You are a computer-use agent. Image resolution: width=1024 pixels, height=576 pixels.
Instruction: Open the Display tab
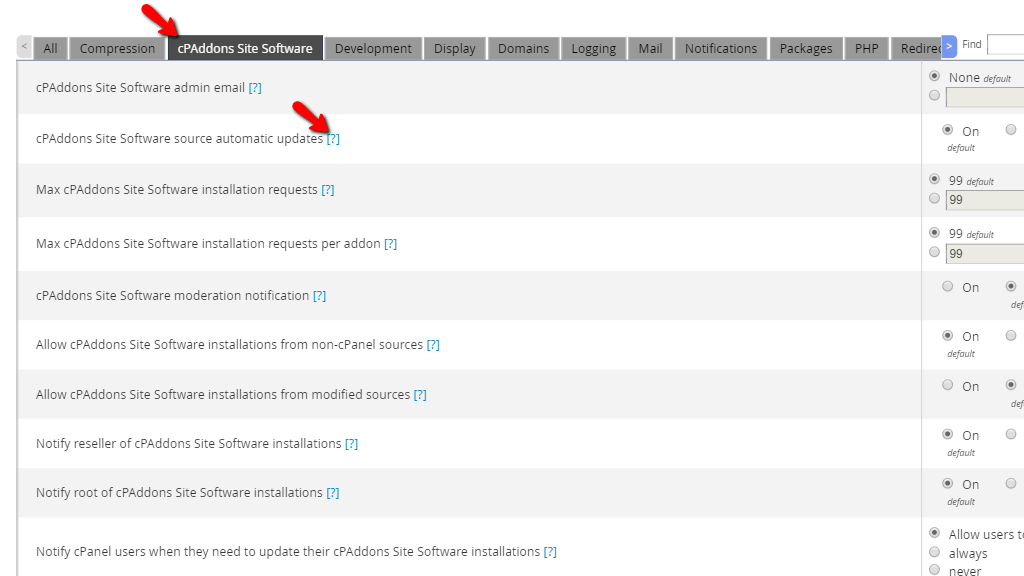click(x=455, y=48)
